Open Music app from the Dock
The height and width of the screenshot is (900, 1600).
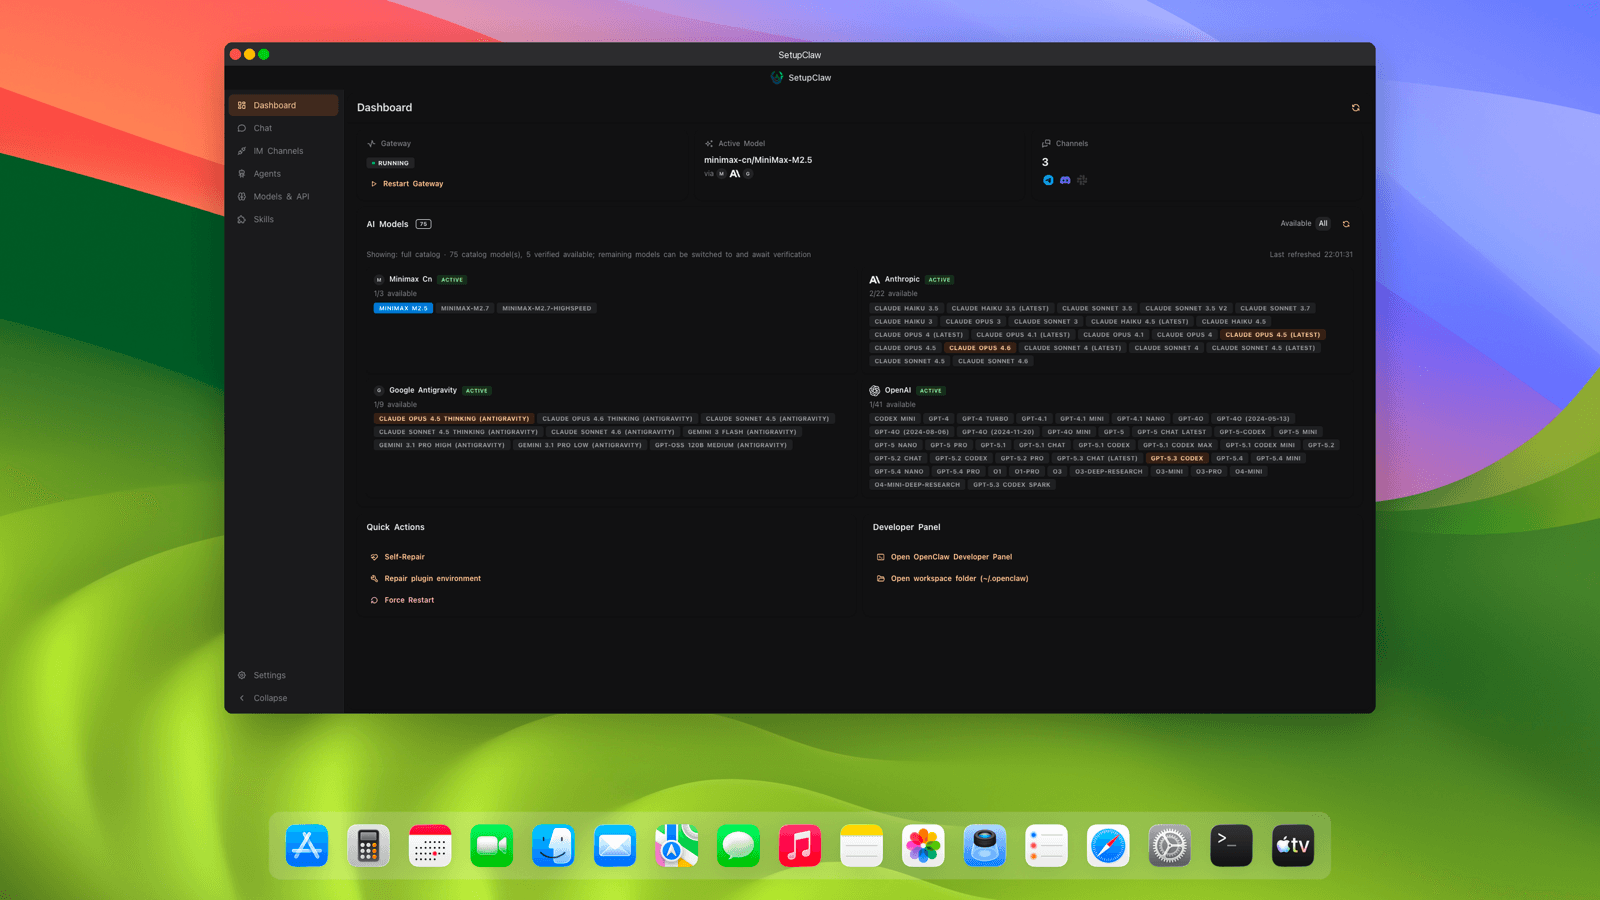click(x=800, y=846)
